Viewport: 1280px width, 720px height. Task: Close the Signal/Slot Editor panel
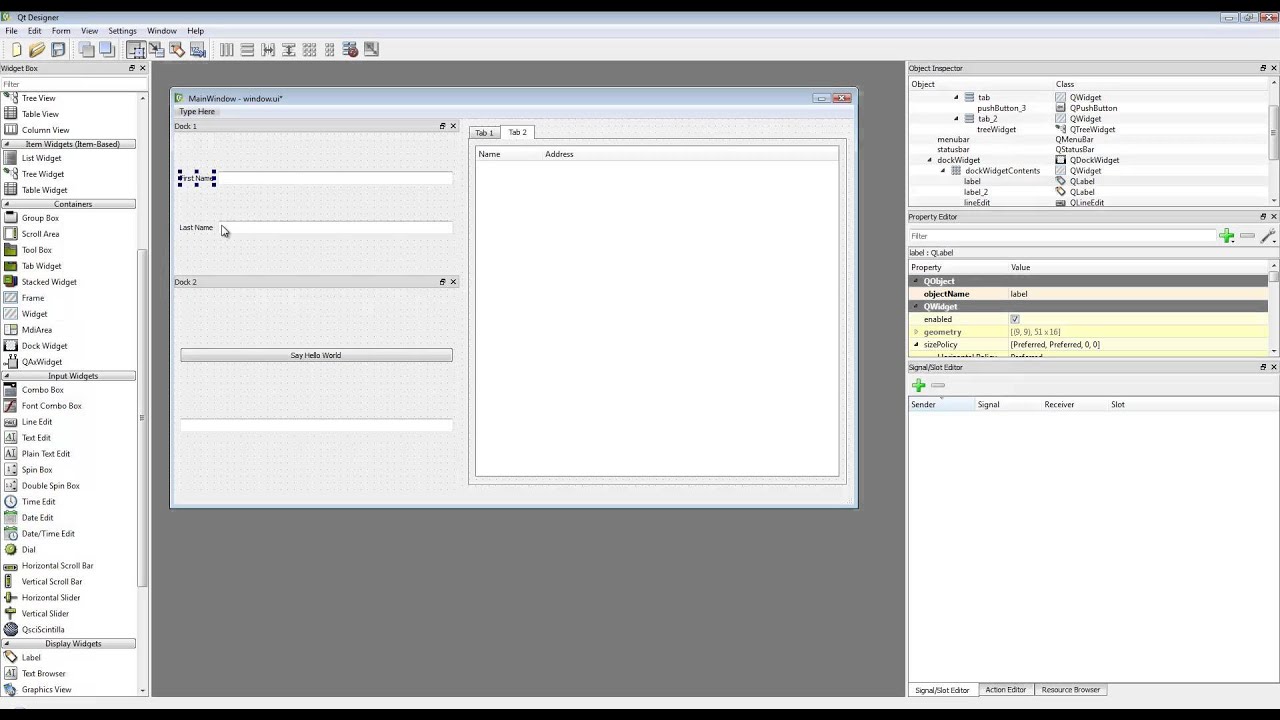1273,367
